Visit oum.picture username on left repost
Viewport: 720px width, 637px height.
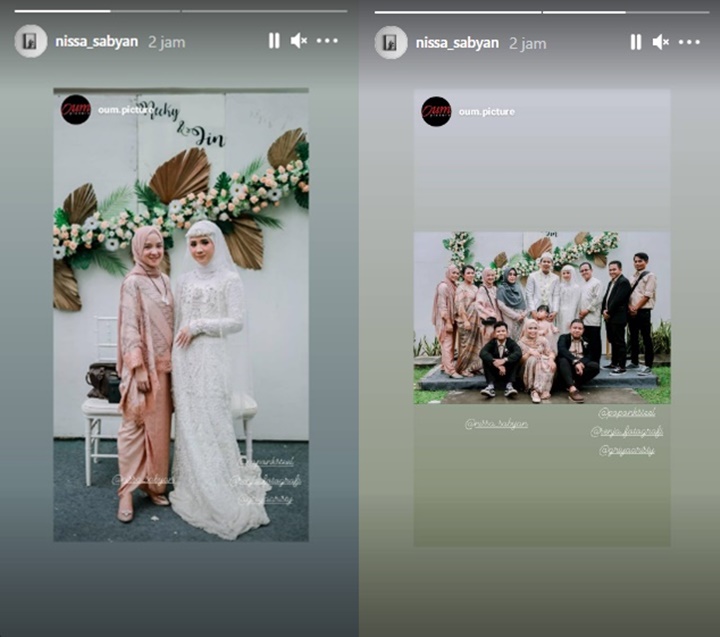[x=125, y=110]
